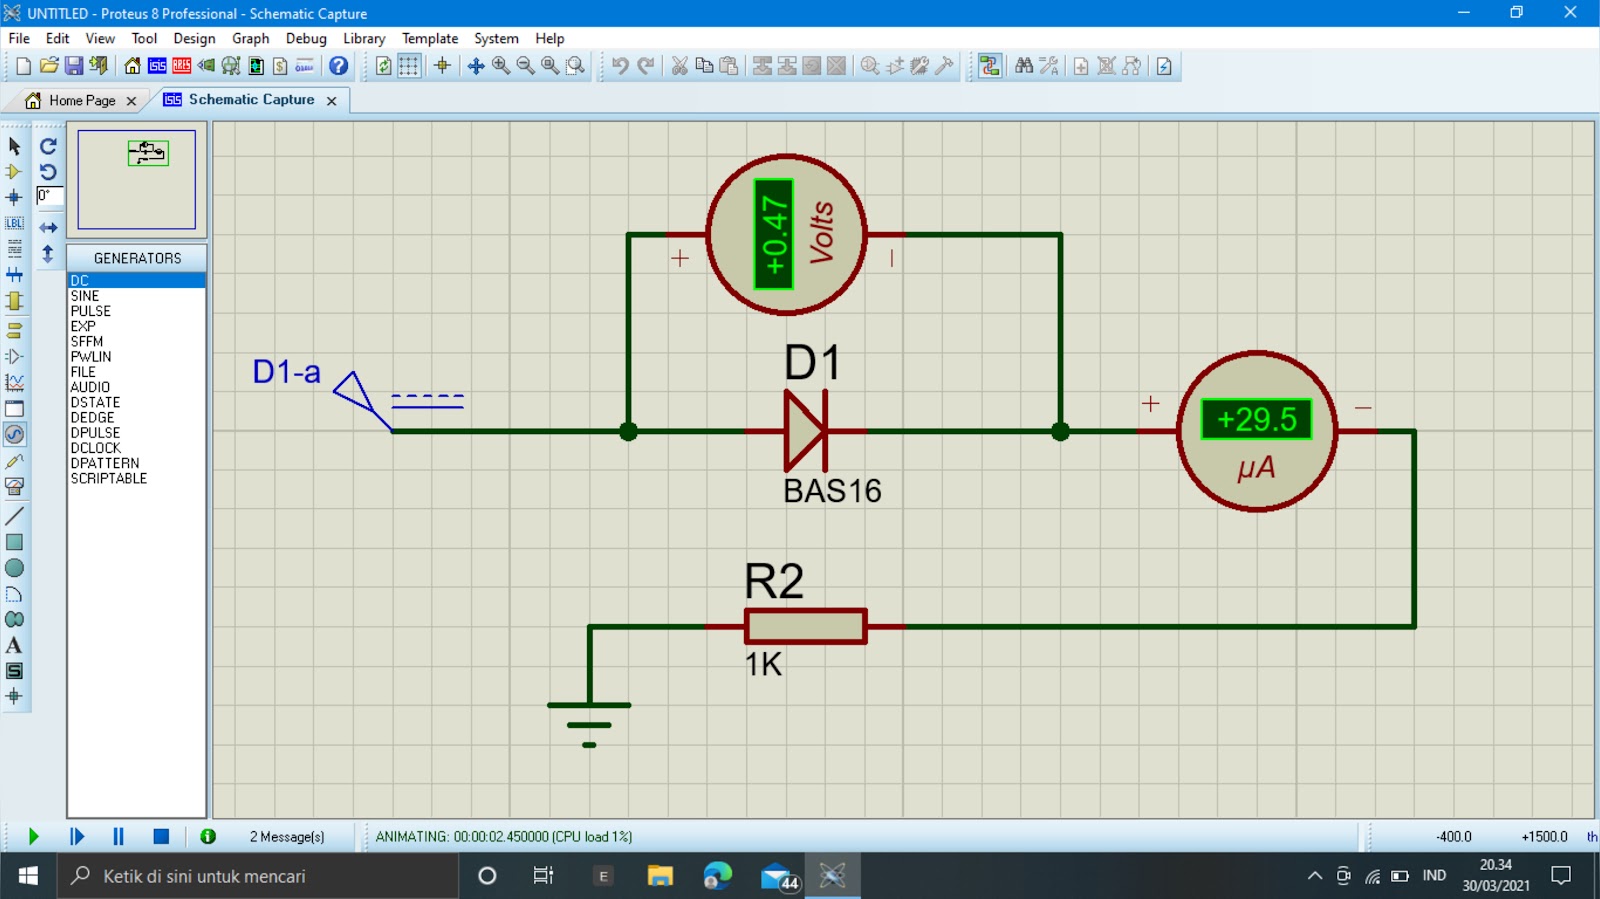Save project with the floppy disk icon

tap(74, 66)
